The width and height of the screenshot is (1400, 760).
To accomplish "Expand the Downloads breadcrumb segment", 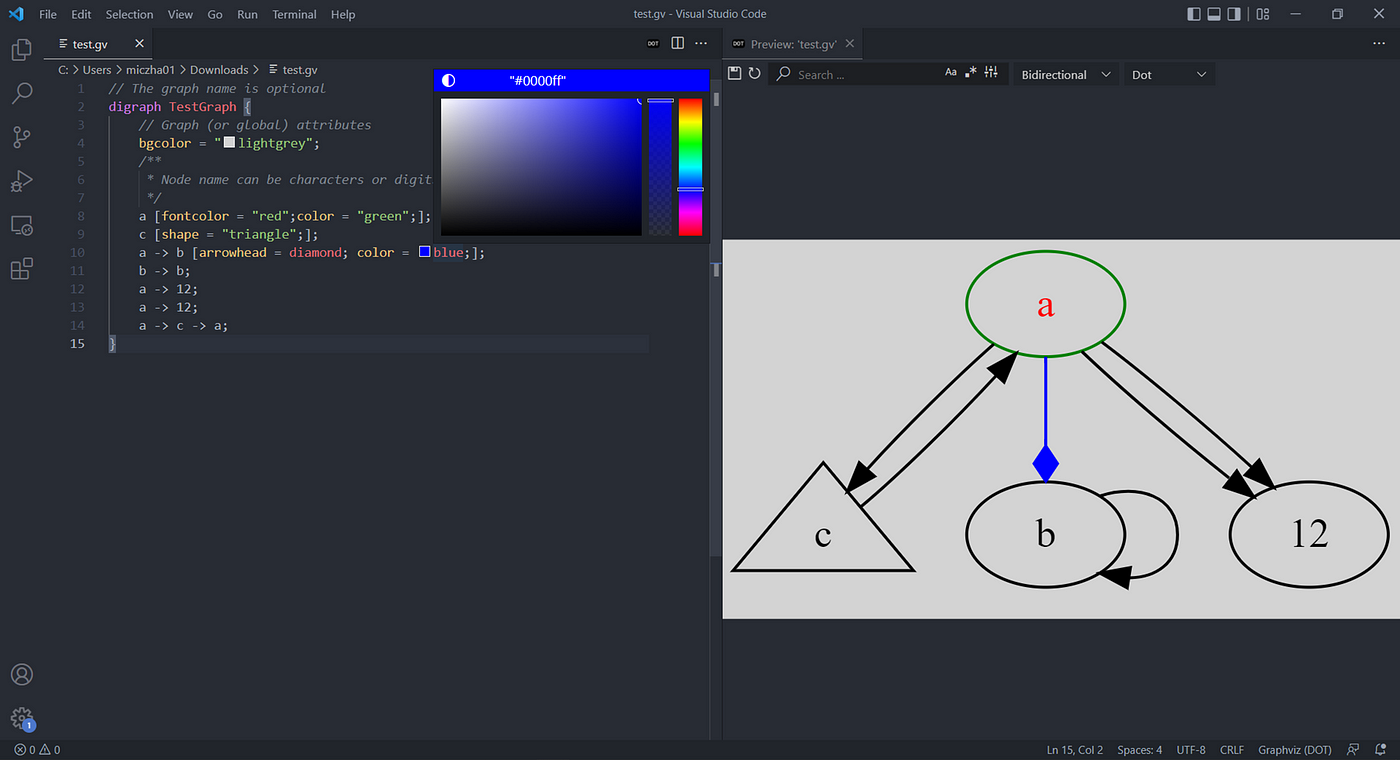I will pos(219,70).
